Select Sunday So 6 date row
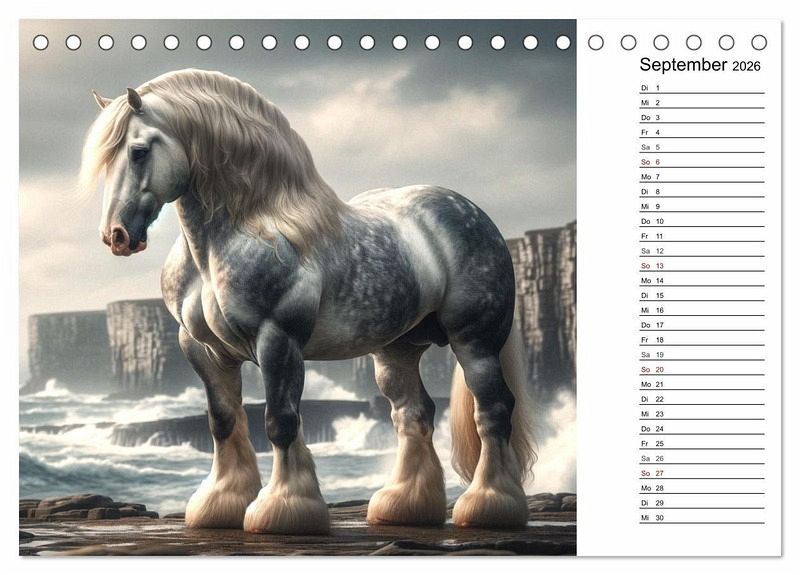The height and width of the screenshot is (575, 800). [x=701, y=162]
